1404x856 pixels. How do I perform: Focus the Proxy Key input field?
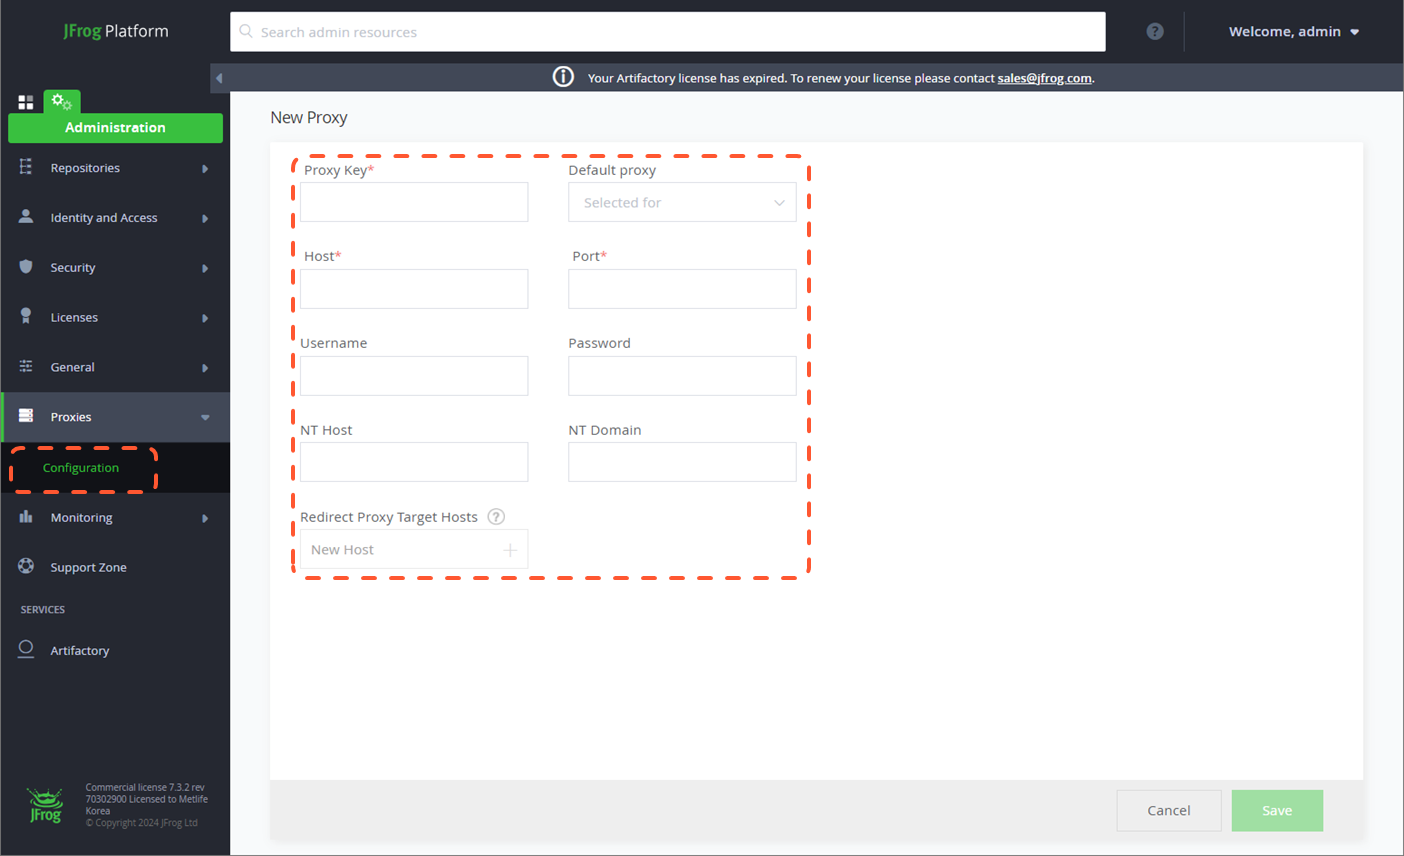tap(414, 203)
